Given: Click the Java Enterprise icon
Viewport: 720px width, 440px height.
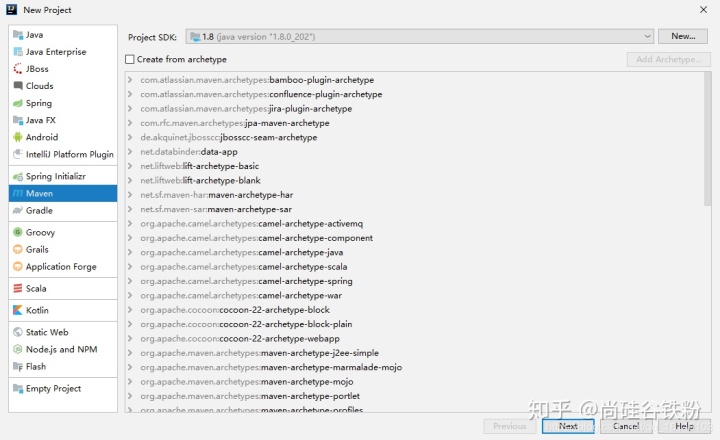Looking at the screenshot, I should pyautogui.click(x=18, y=52).
